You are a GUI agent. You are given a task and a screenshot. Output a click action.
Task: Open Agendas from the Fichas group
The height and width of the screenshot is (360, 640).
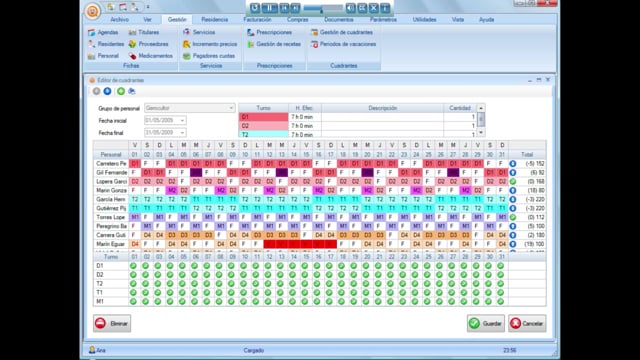click(x=103, y=32)
